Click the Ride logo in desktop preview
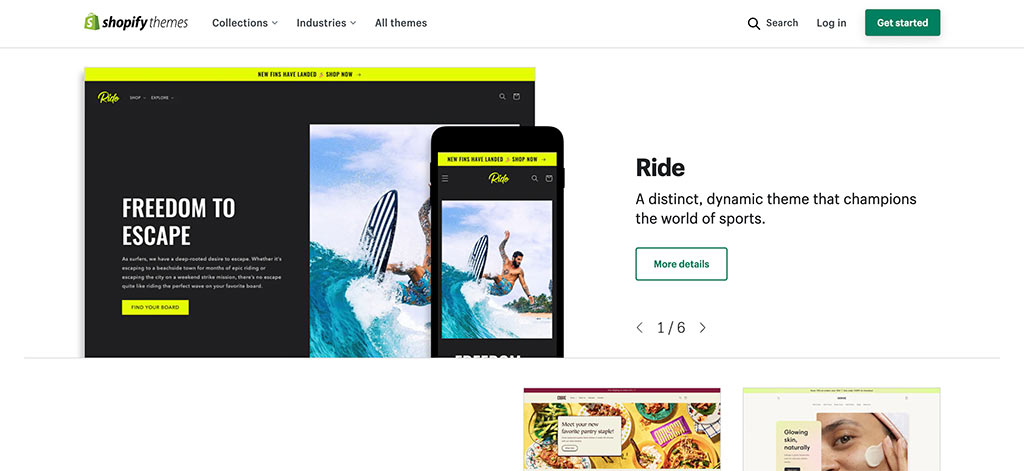 [108, 97]
